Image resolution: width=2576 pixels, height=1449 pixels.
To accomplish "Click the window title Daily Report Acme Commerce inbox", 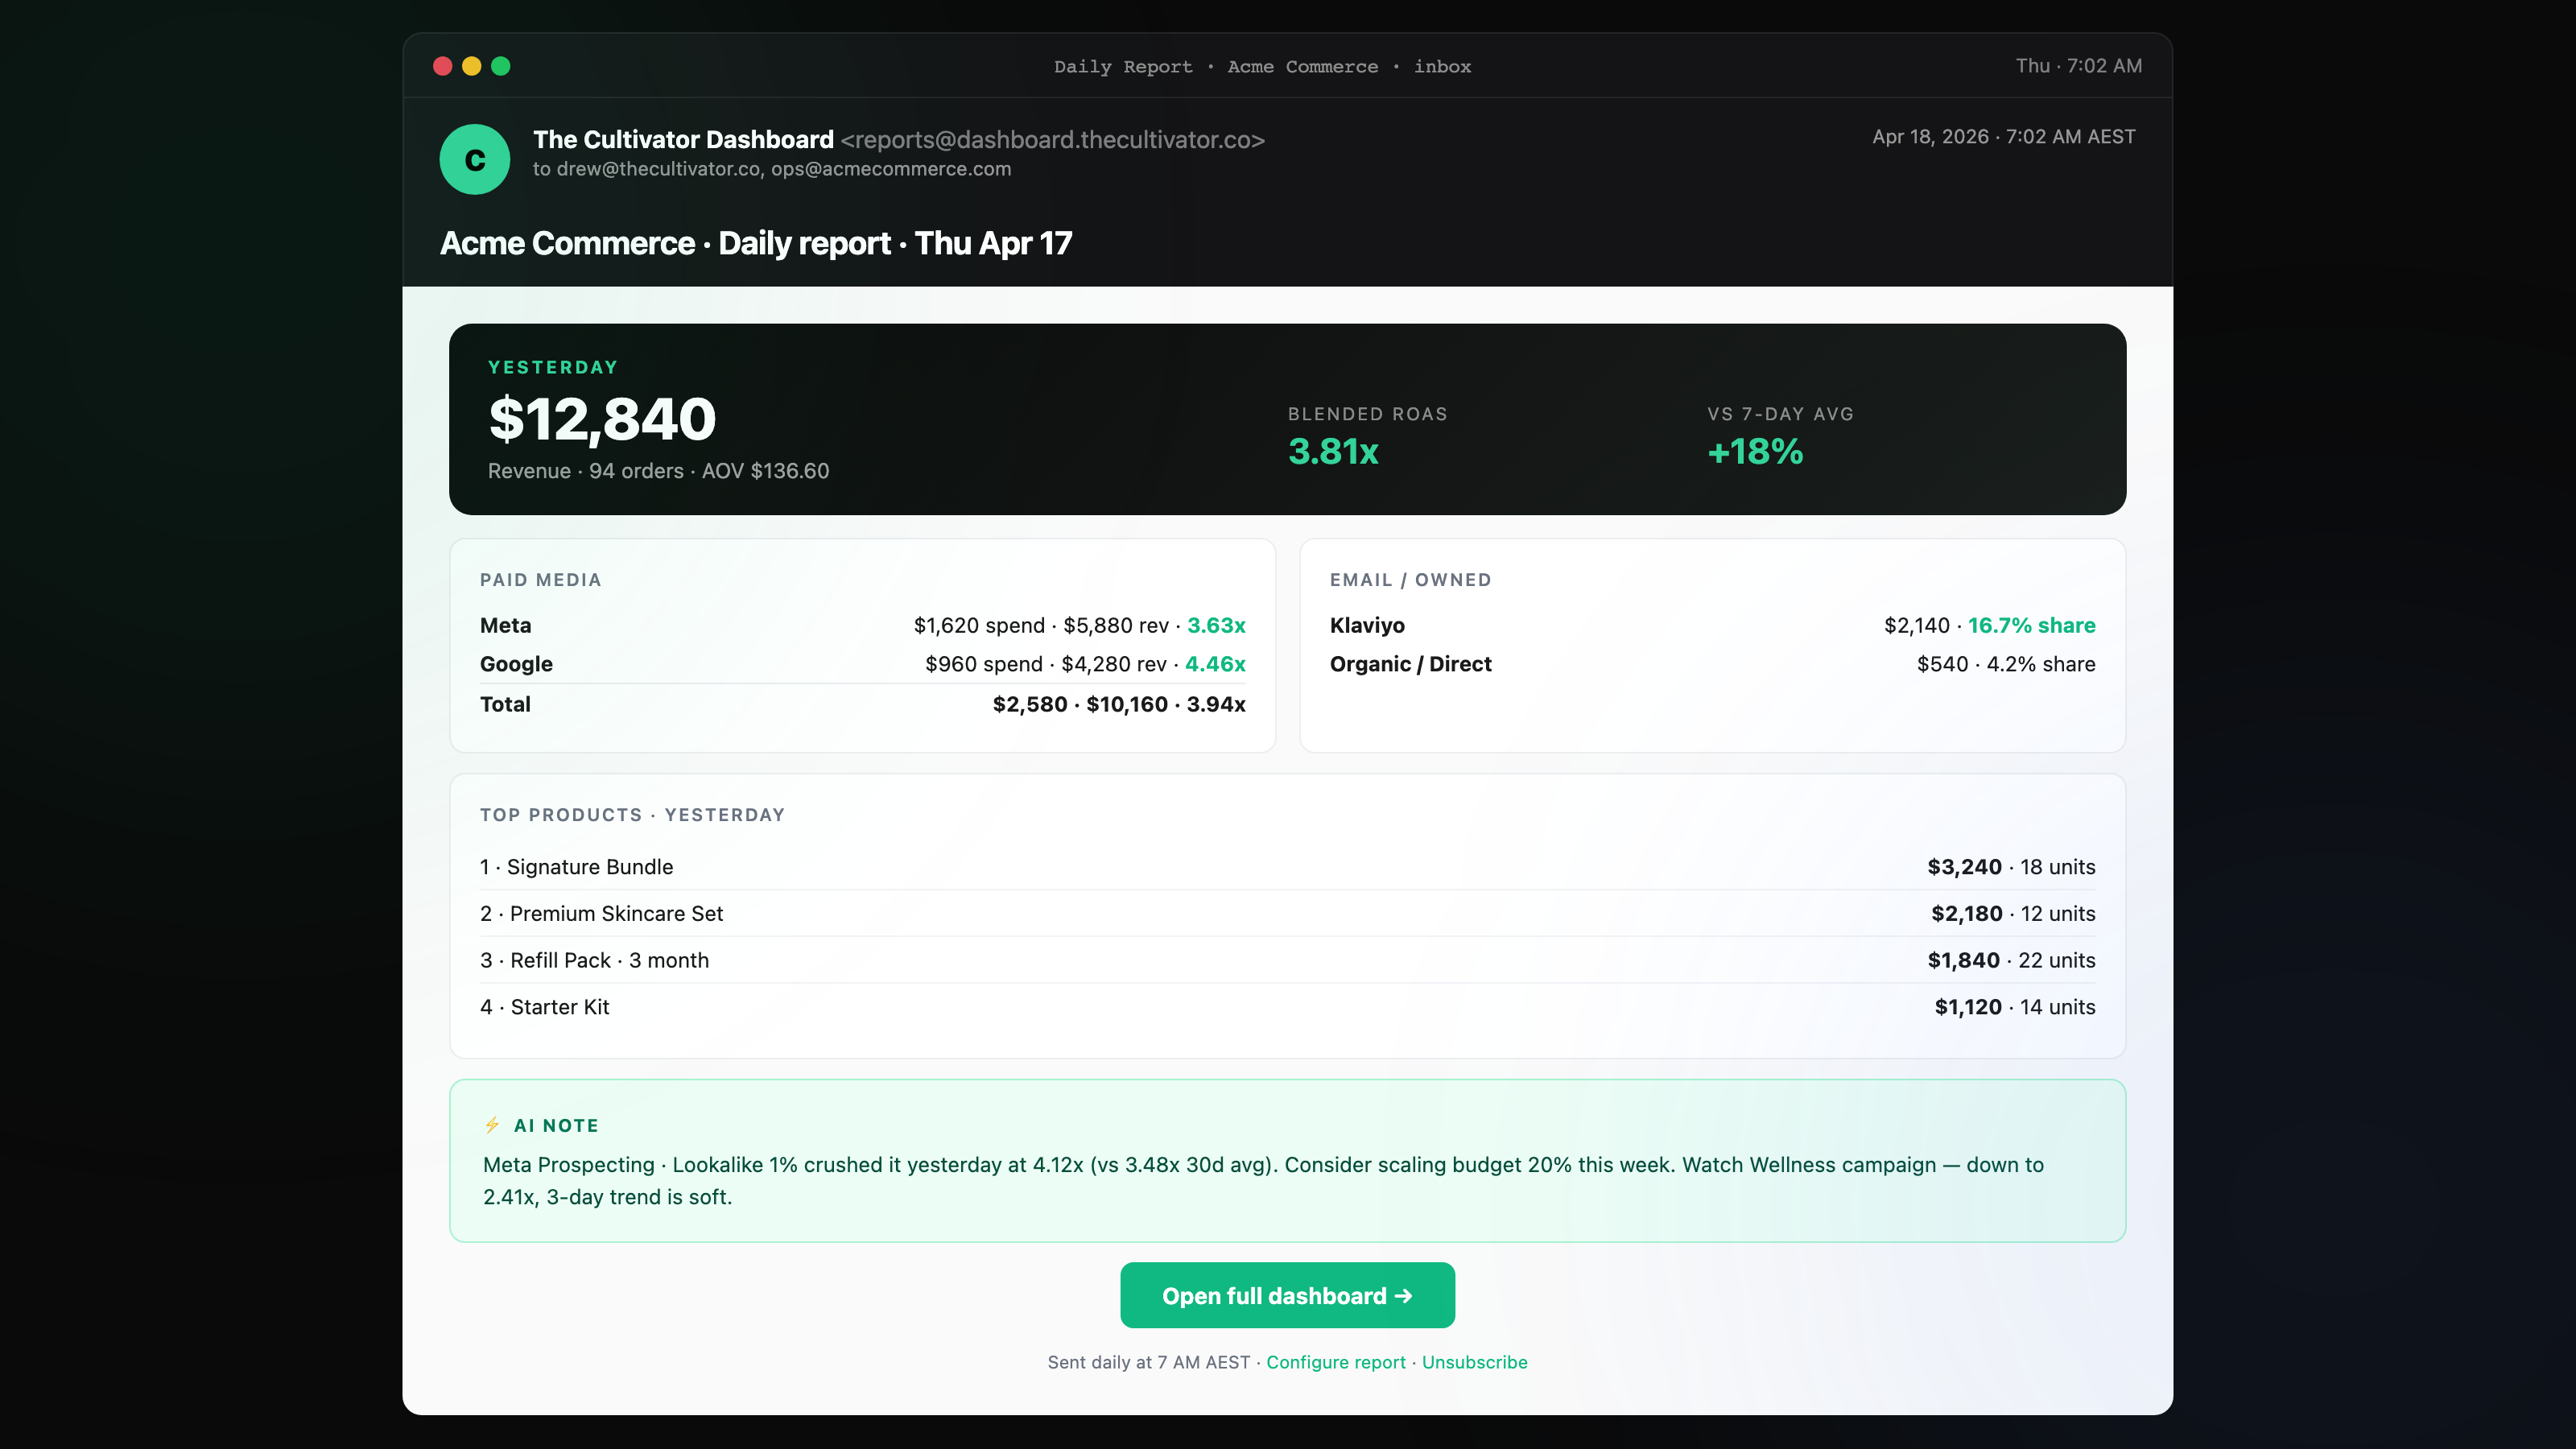I will coord(1262,67).
